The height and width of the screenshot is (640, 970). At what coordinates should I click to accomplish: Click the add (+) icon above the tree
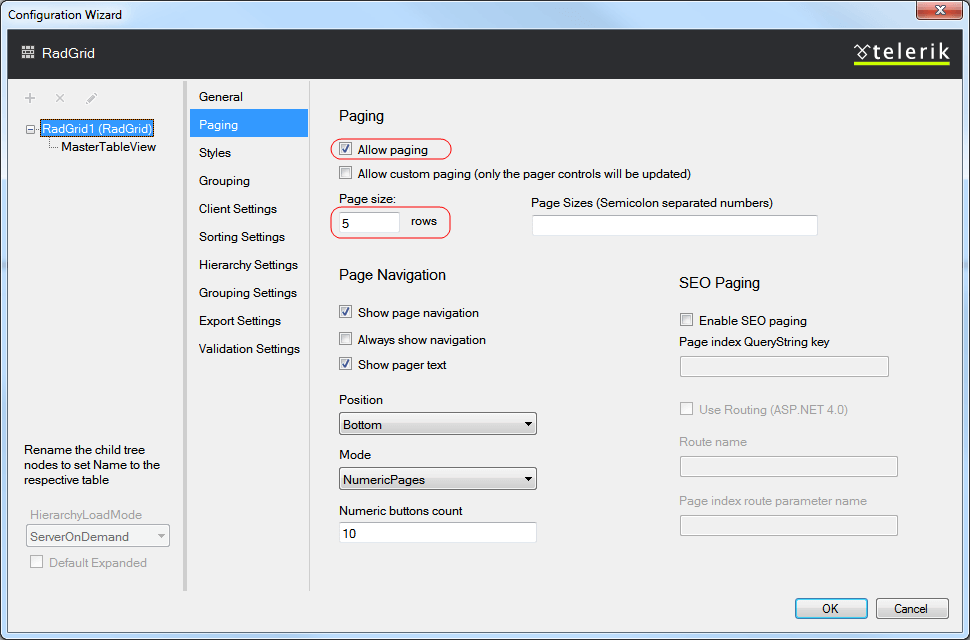(30, 98)
